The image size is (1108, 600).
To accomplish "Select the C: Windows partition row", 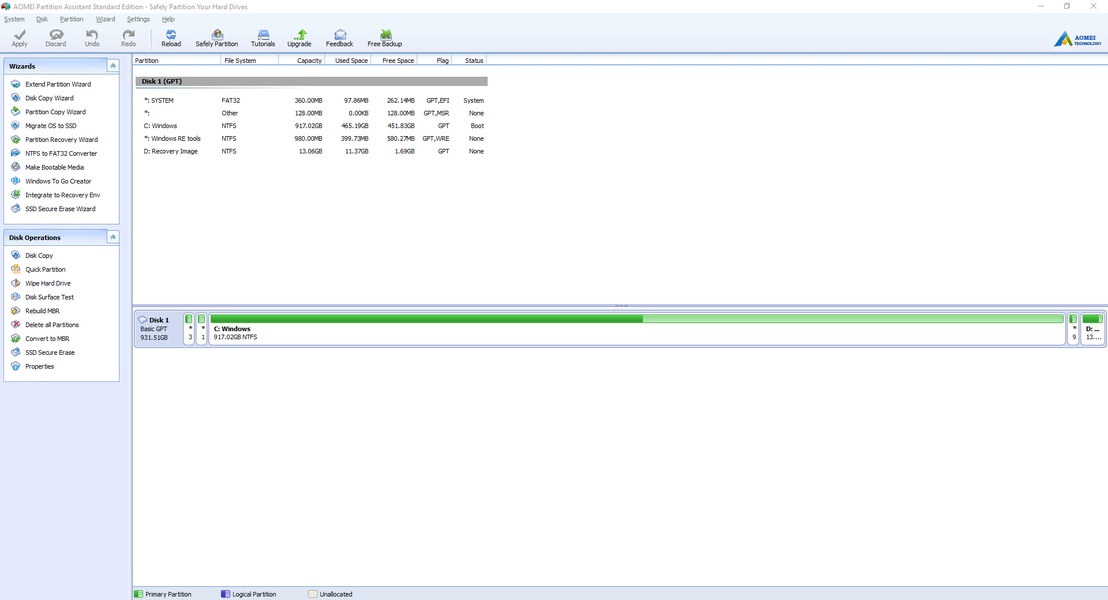I will coord(312,126).
